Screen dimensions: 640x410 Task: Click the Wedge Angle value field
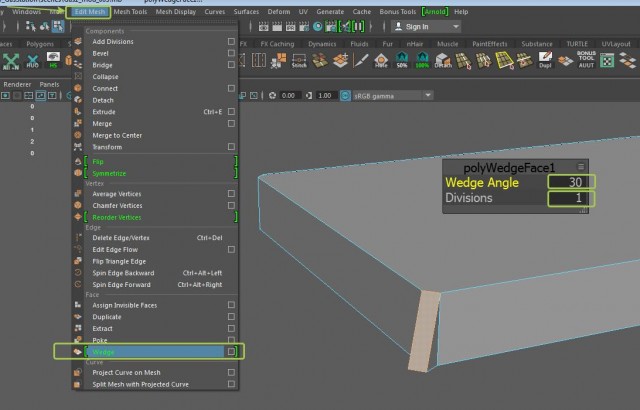(571, 182)
